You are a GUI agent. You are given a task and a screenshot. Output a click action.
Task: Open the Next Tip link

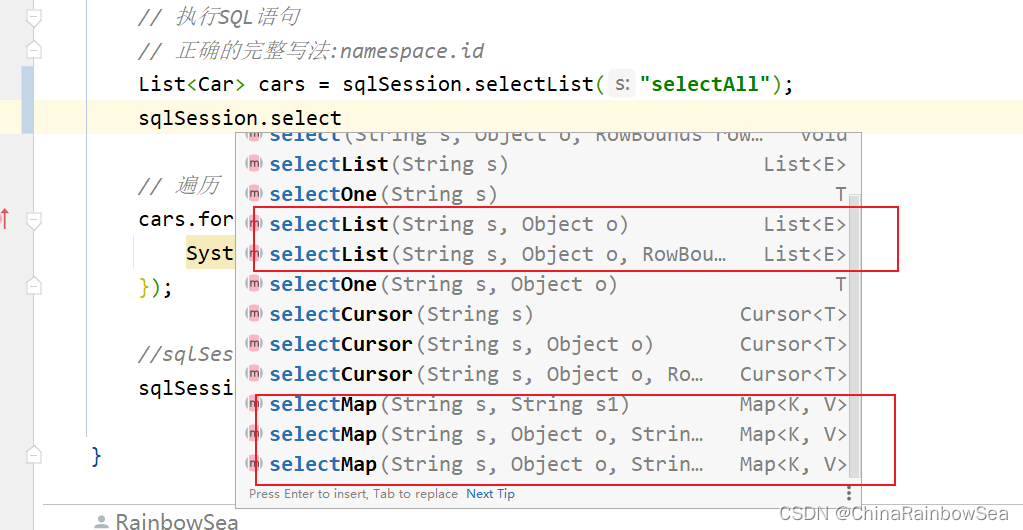pyautogui.click(x=492, y=494)
